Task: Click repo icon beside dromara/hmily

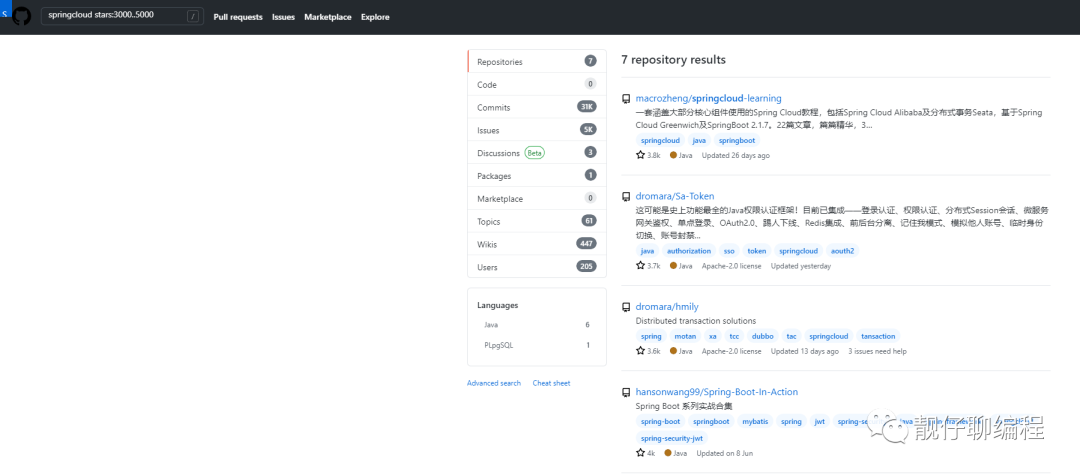Action: click(626, 307)
